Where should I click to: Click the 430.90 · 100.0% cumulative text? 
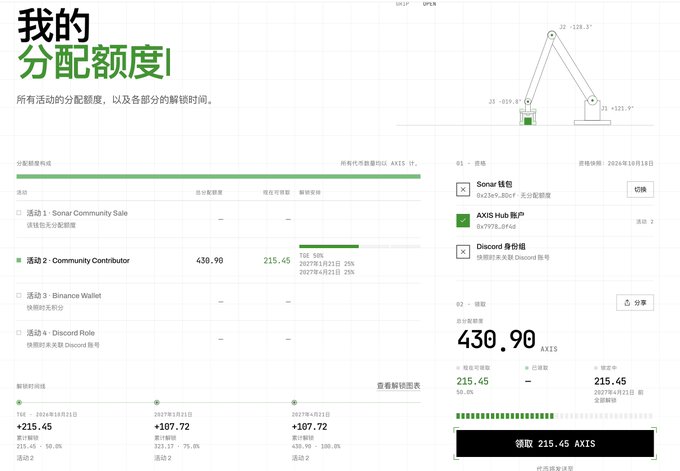[x=316, y=446]
